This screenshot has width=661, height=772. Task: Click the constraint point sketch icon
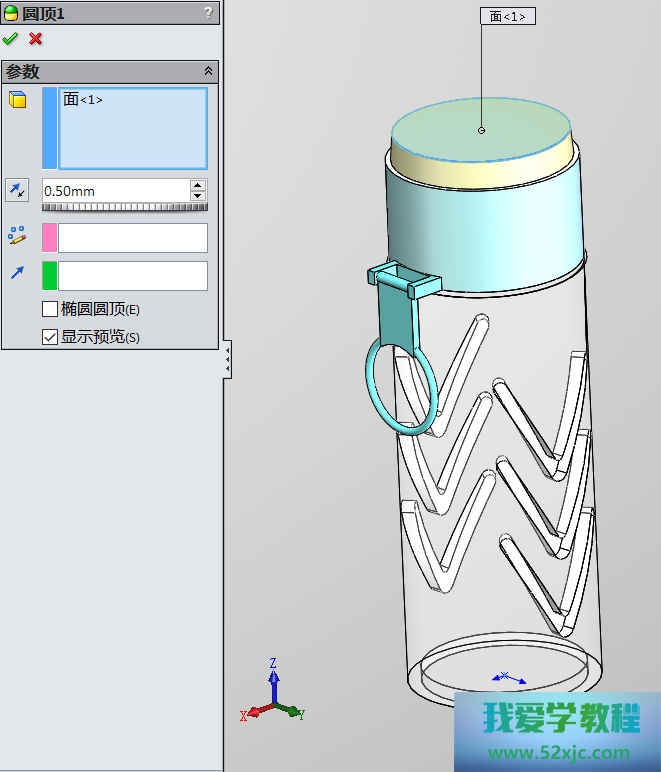(x=18, y=236)
